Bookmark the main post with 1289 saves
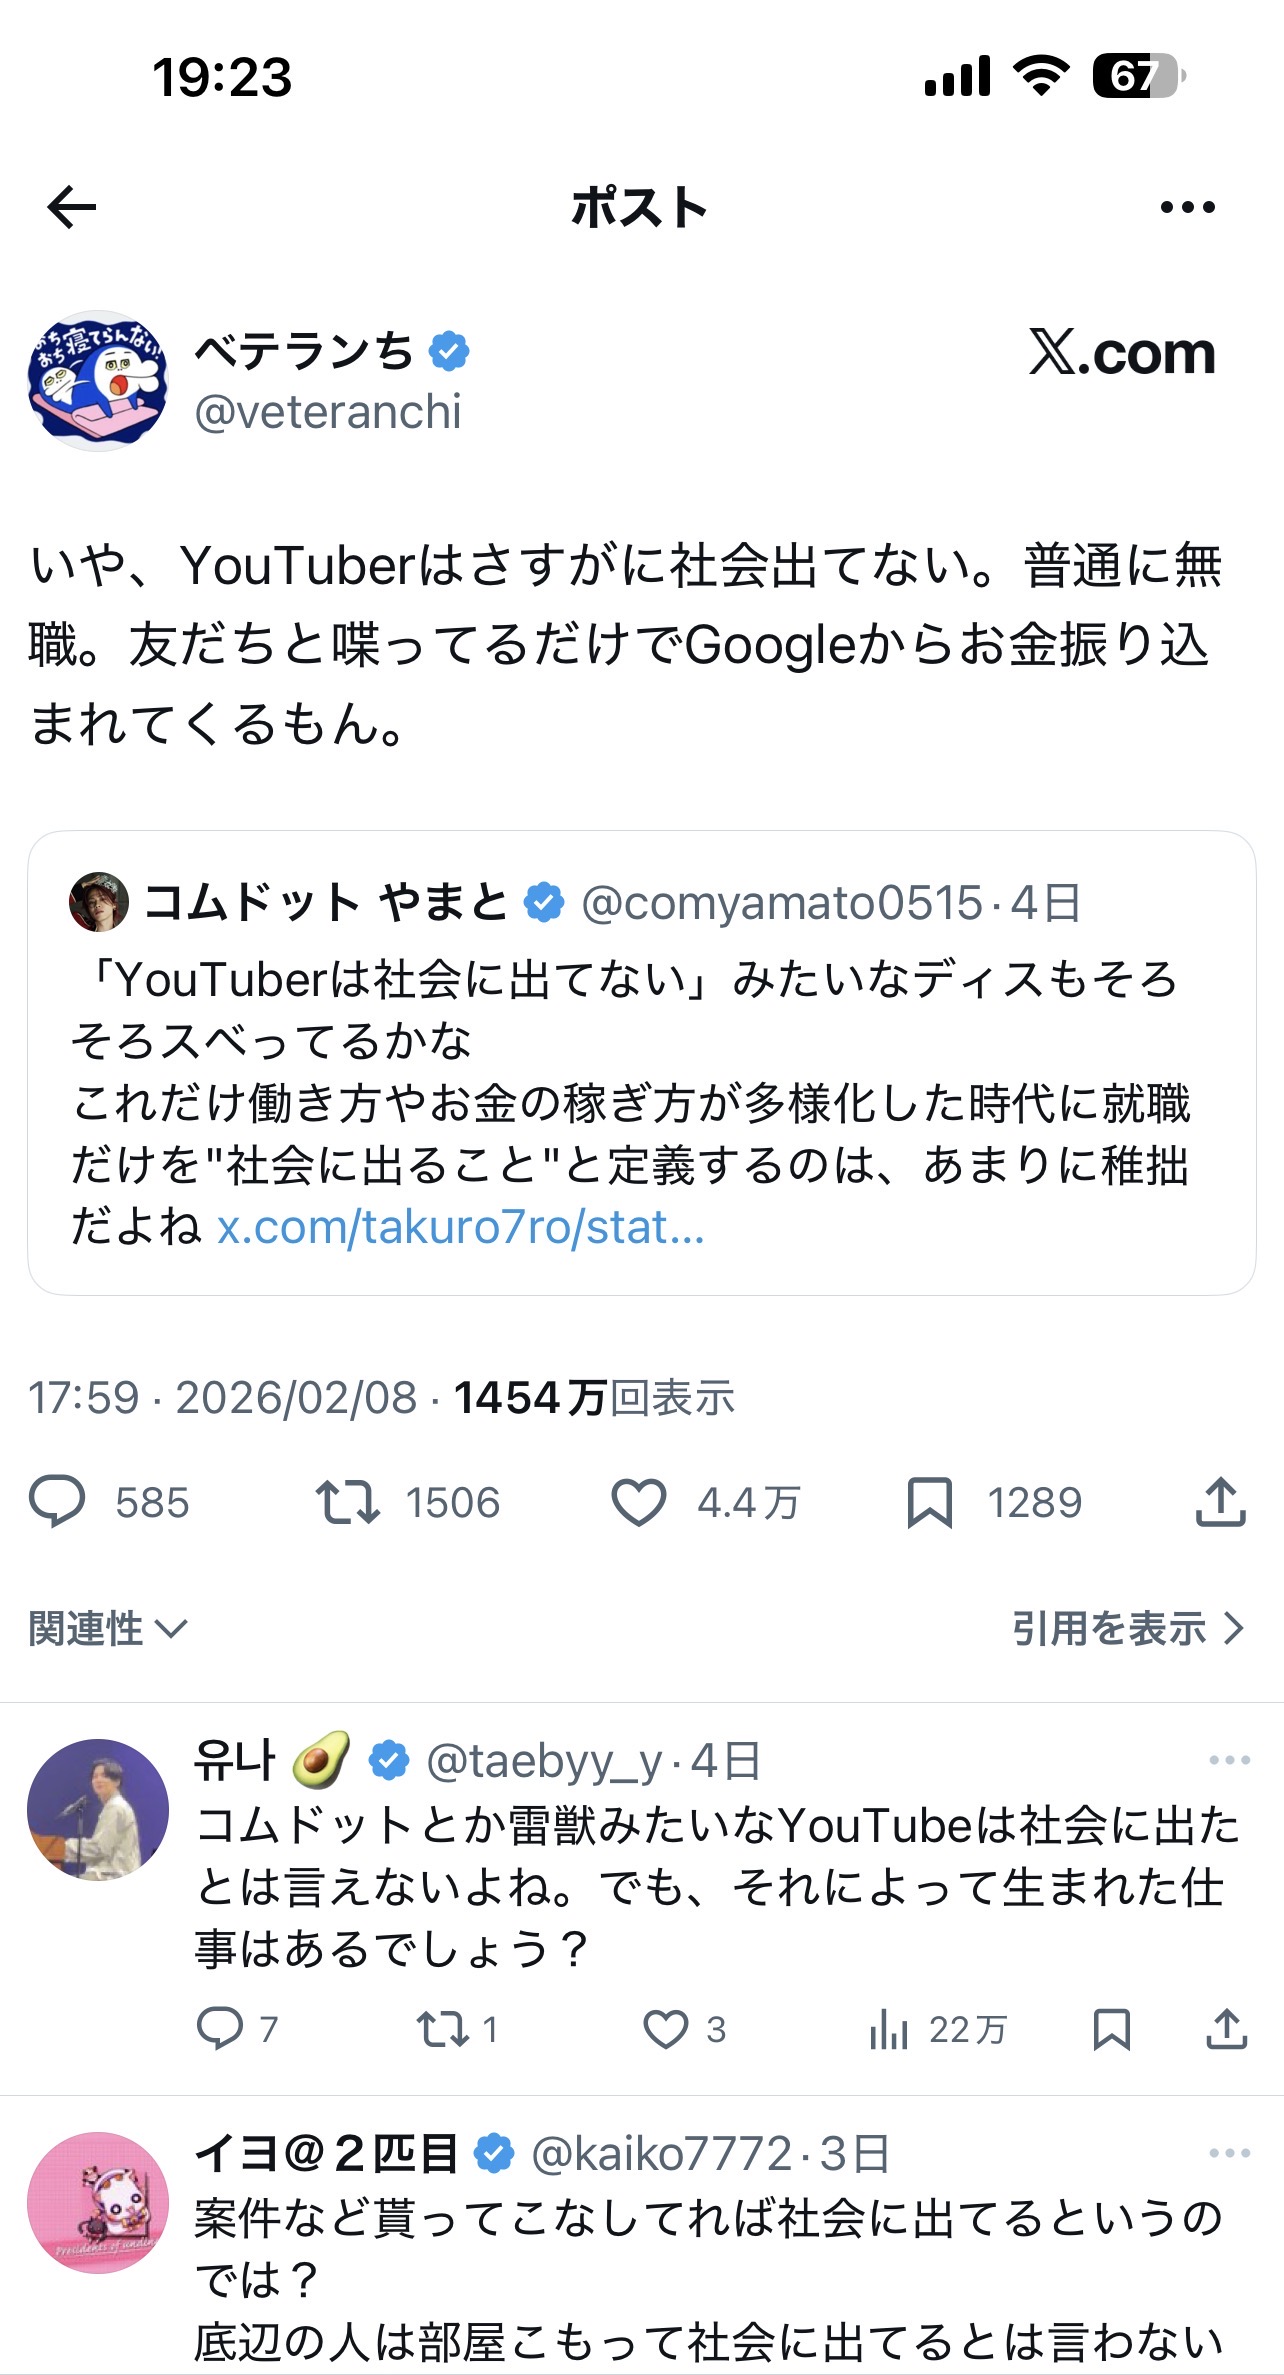The width and height of the screenshot is (1284, 2375). [x=929, y=1502]
